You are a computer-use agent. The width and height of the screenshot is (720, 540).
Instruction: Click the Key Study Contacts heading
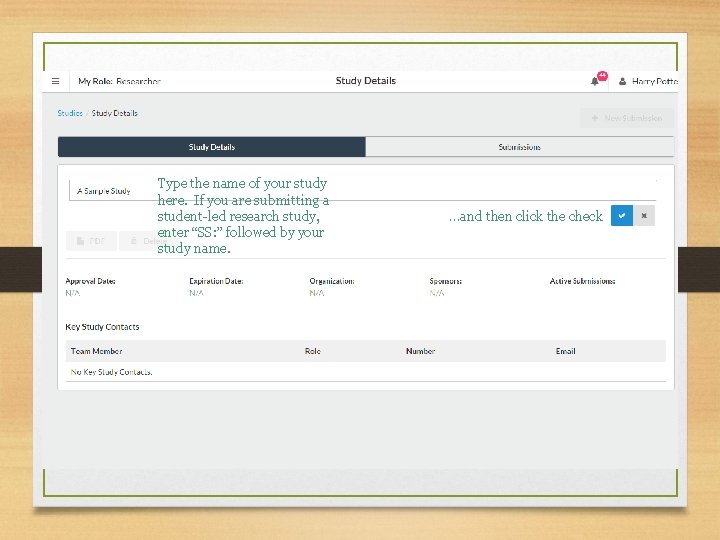[x=102, y=327]
